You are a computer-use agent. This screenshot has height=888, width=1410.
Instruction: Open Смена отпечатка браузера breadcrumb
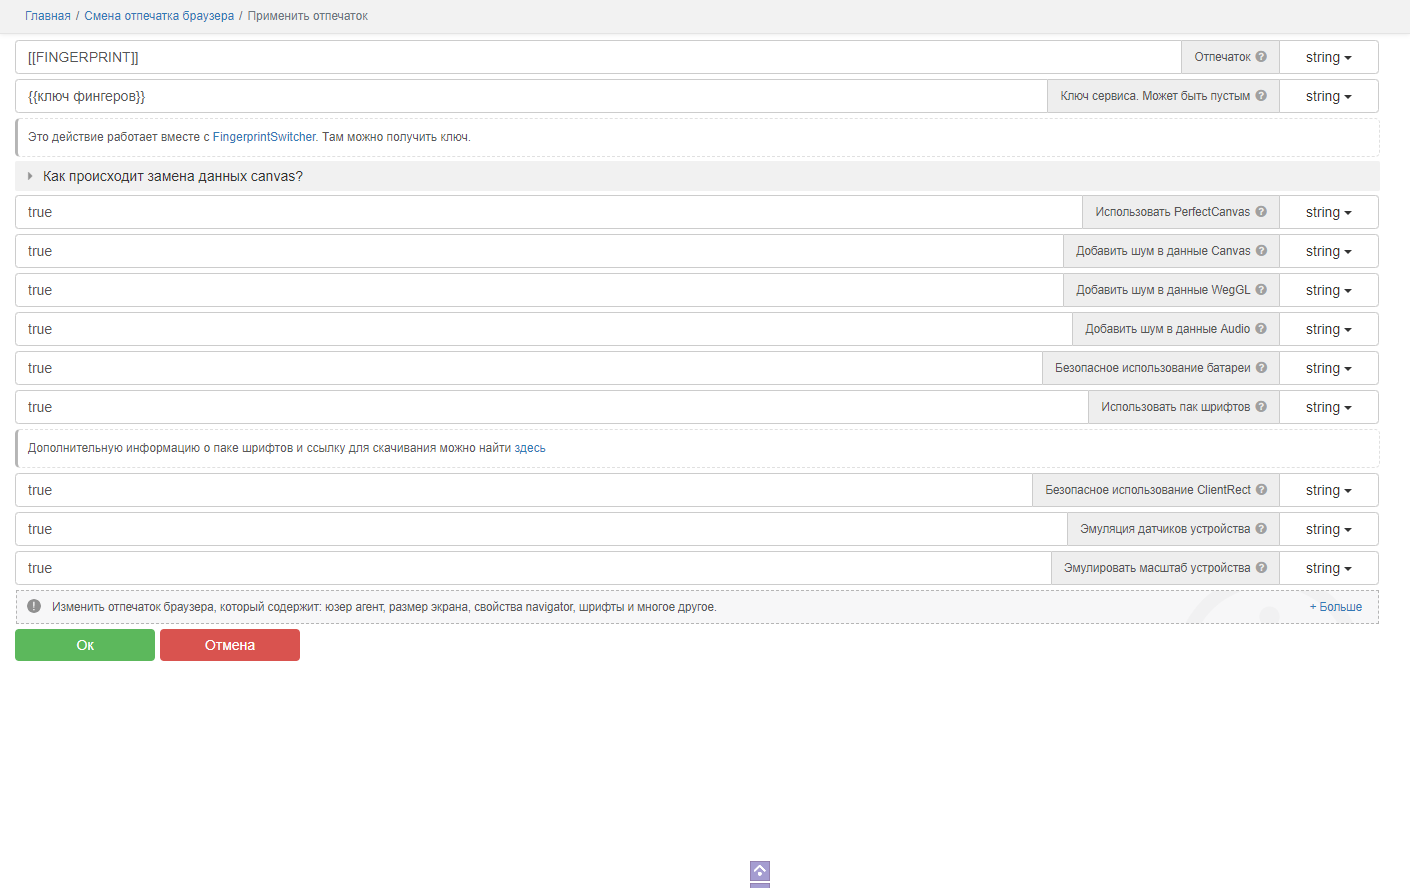tap(159, 16)
